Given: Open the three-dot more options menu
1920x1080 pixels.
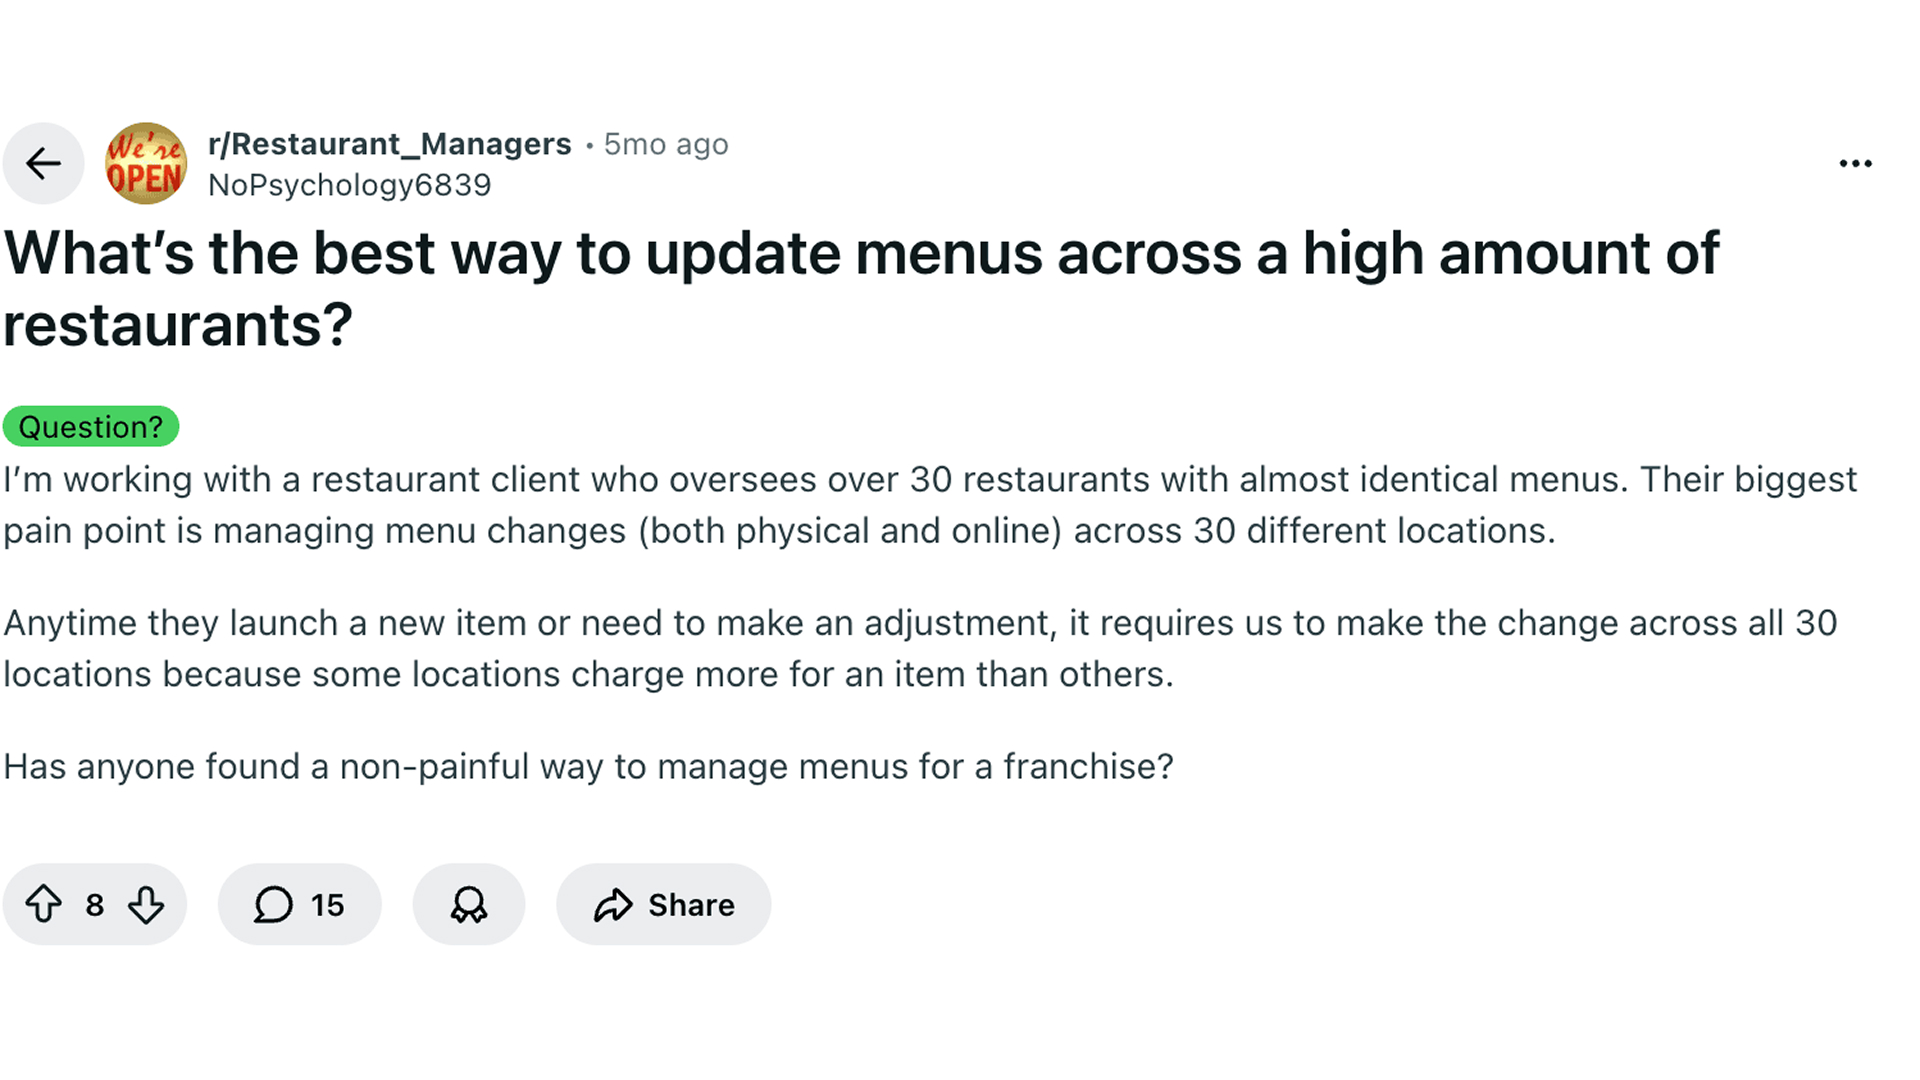Looking at the screenshot, I should (1855, 163).
